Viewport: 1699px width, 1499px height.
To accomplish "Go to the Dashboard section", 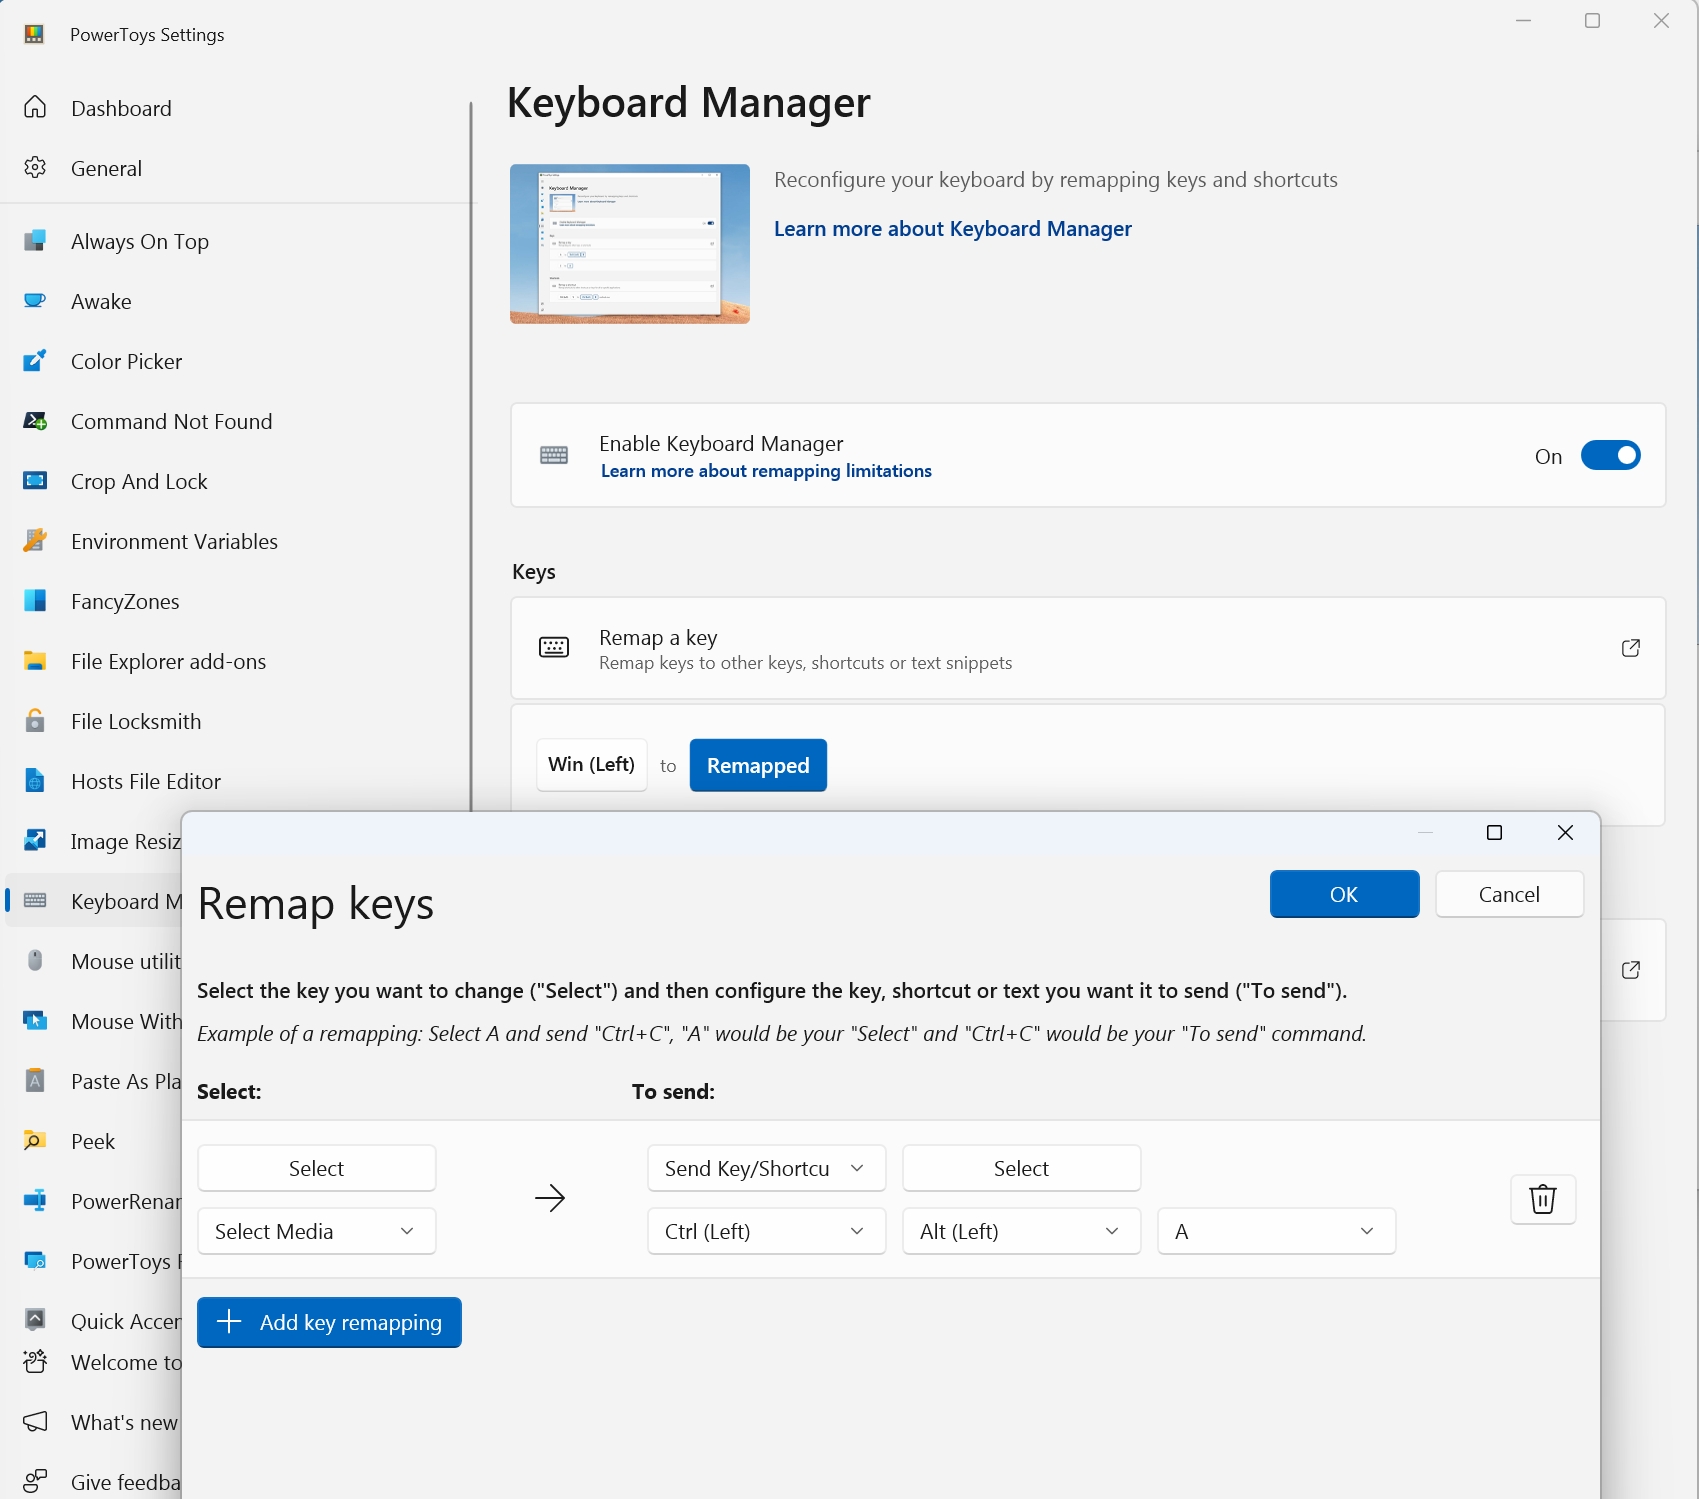I will pyautogui.click(x=120, y=108).
